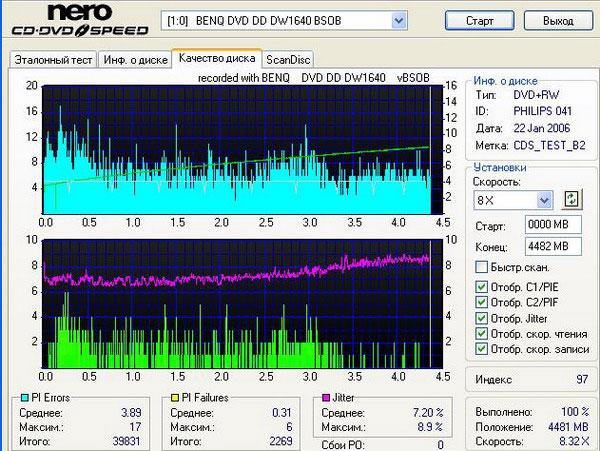Open the BENQ DVD drive selection dropdown
The height and width of the screenshot is (451, 600).
[398, 20]
